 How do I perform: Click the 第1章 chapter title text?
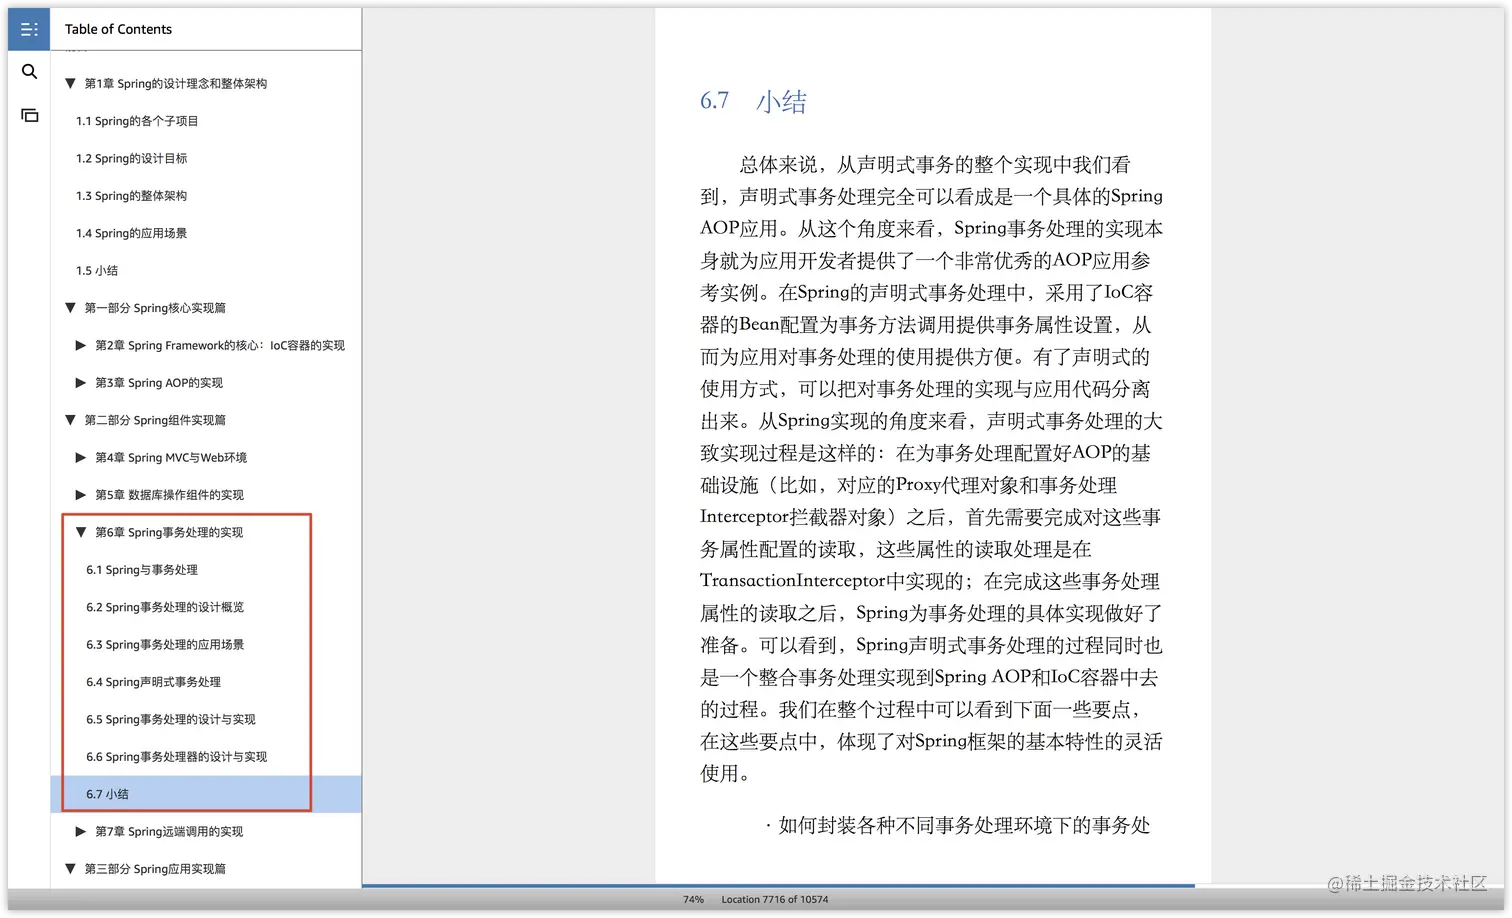click(176, 84)
